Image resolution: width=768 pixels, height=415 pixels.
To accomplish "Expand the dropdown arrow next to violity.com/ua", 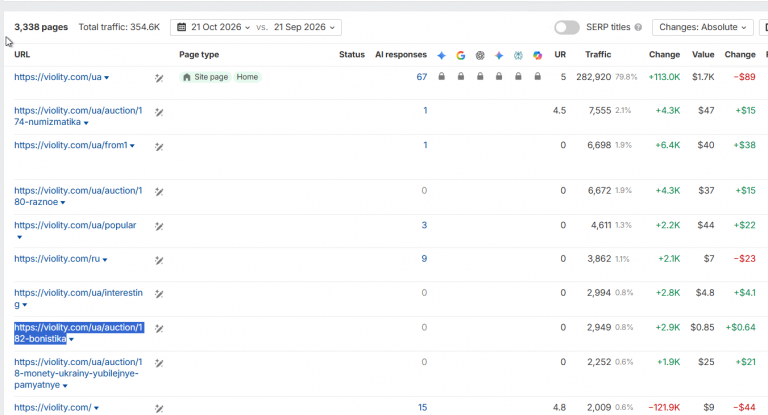I will pyautogui.click(x=107, y=78).
